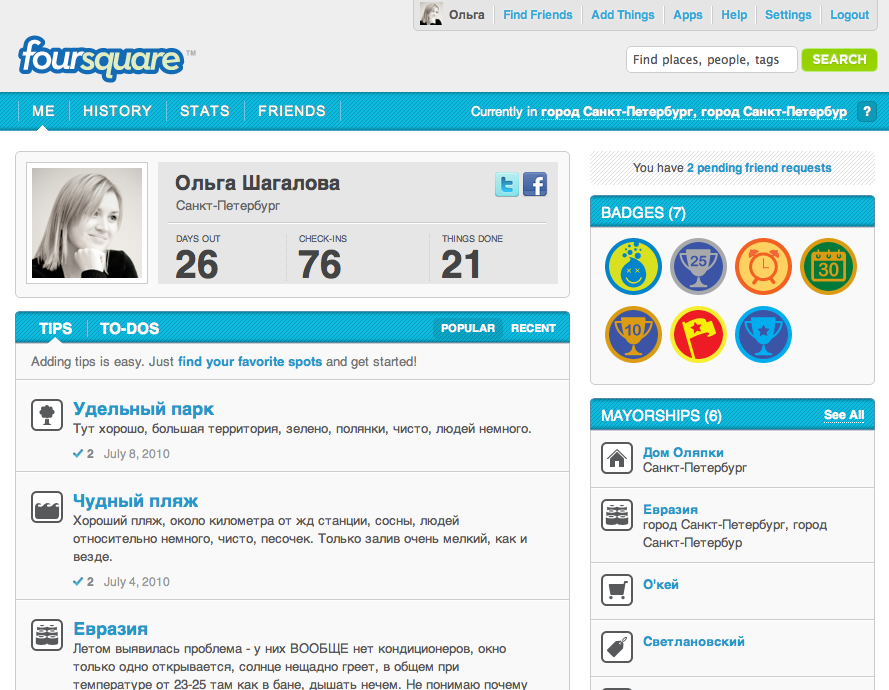
Task: Open О'кей mayorship link
Action: point(661,585)
